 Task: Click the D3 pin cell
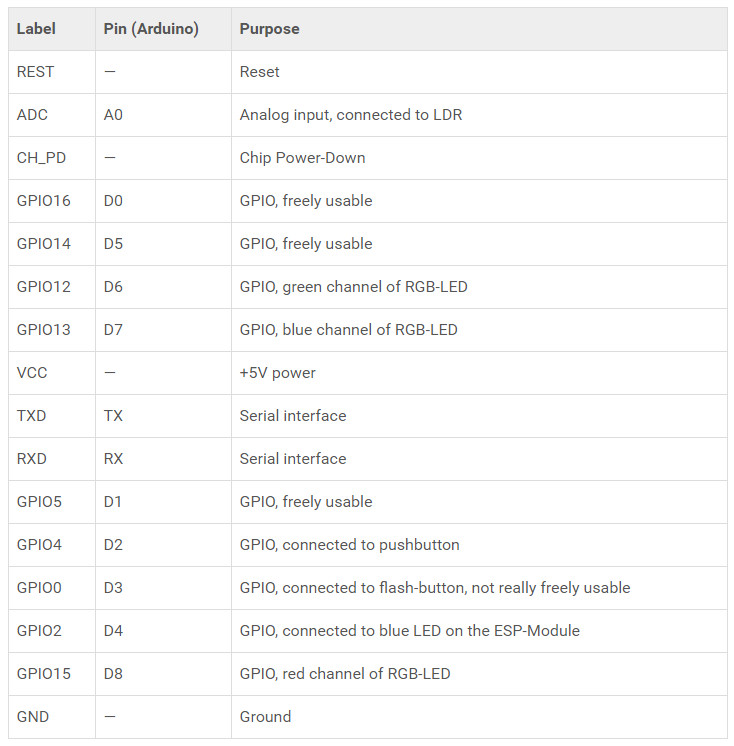coord(163,588)
